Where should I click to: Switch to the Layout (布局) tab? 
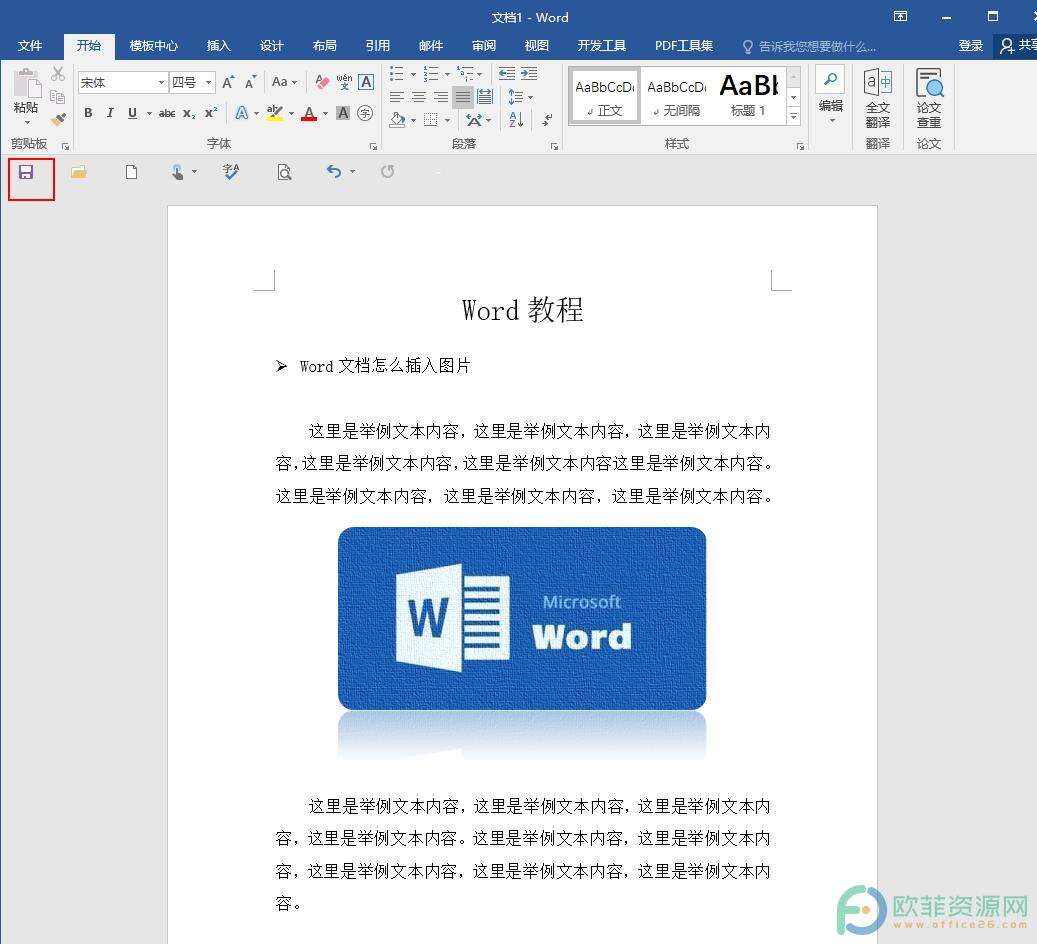click(324, 46)
